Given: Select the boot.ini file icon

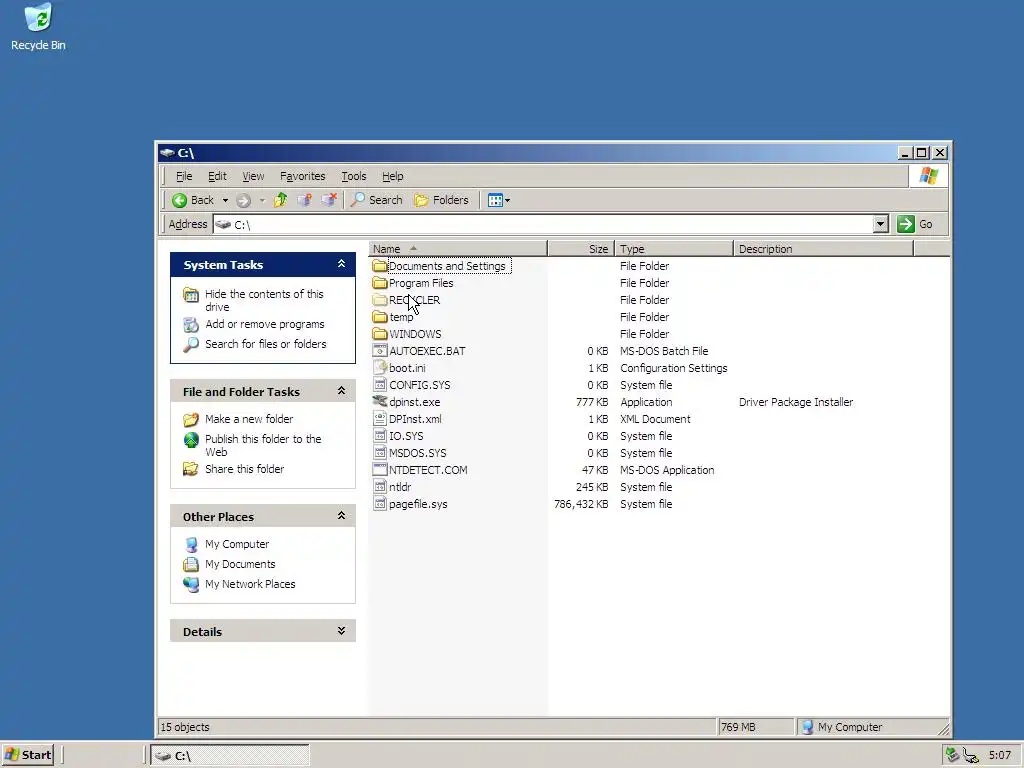Looking at the screenshot, I should pos(379,368).
